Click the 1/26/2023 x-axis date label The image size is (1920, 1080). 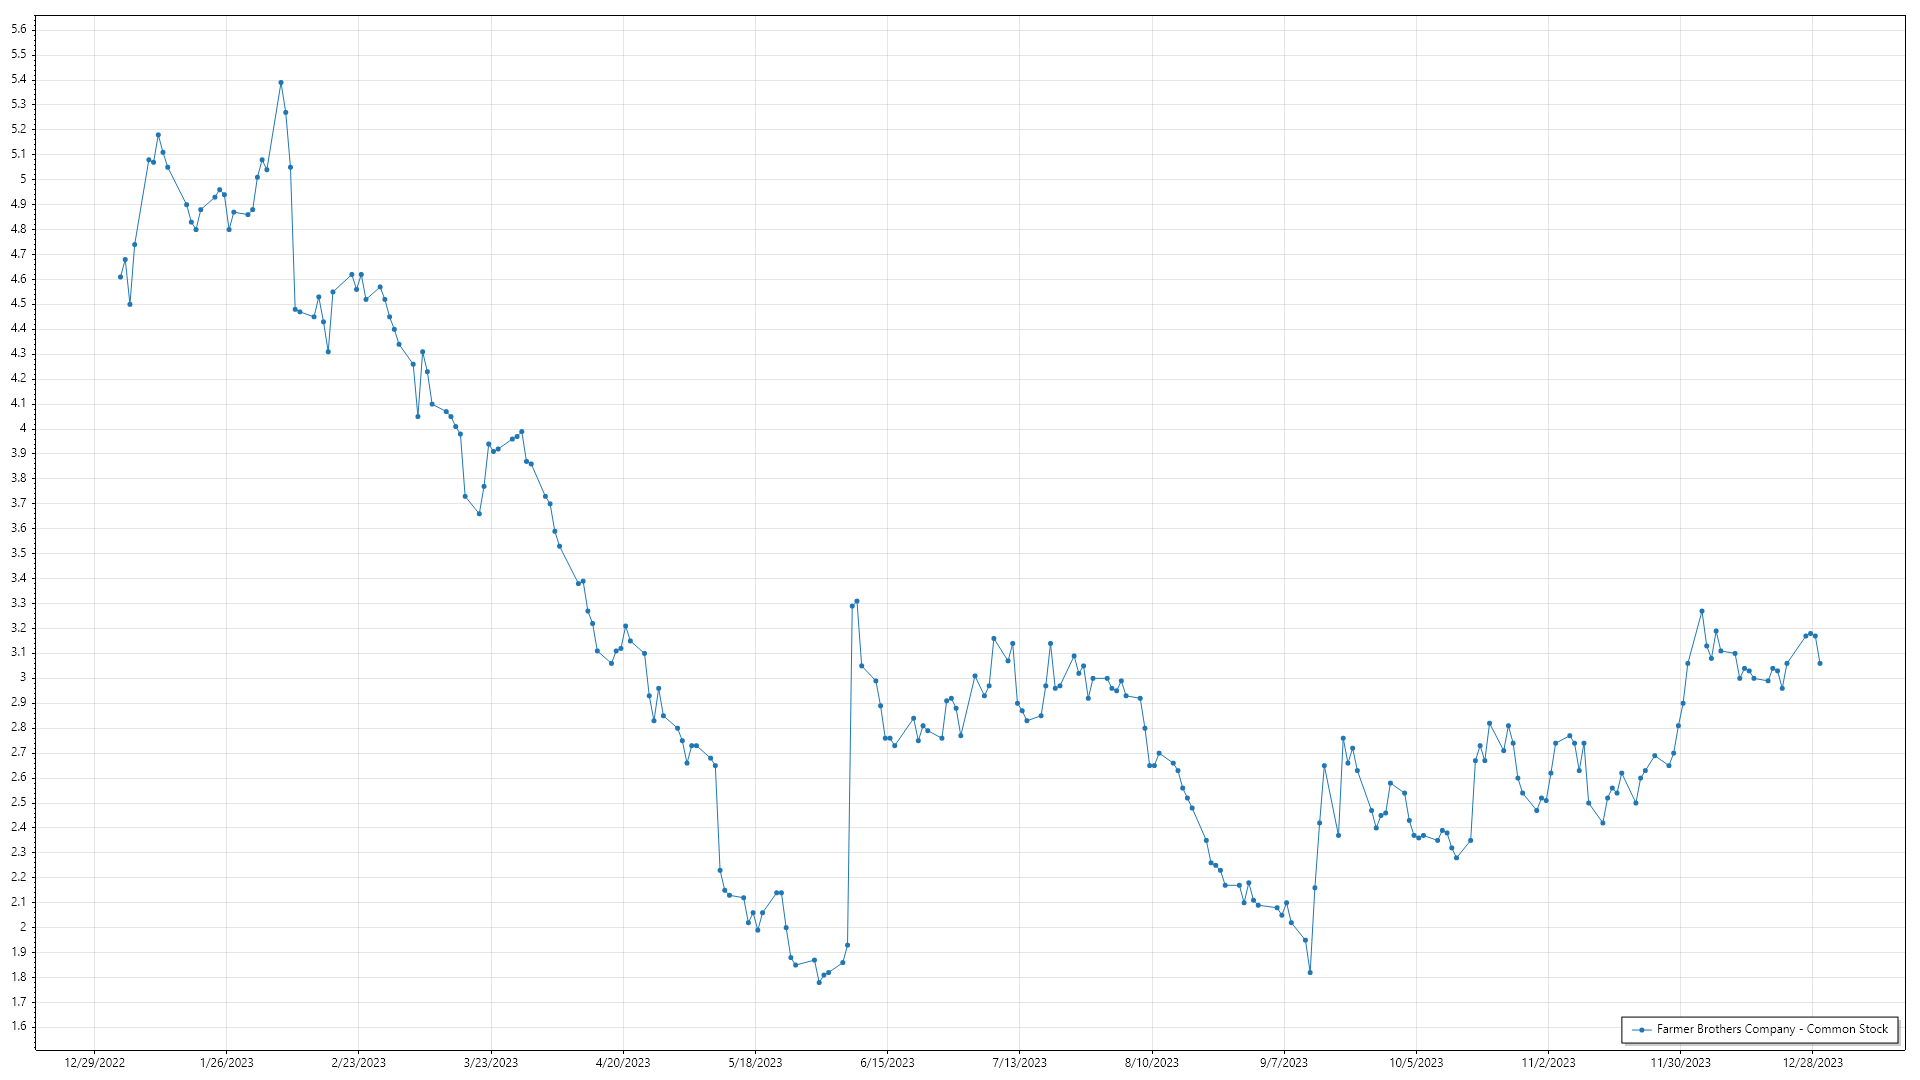227,1063
